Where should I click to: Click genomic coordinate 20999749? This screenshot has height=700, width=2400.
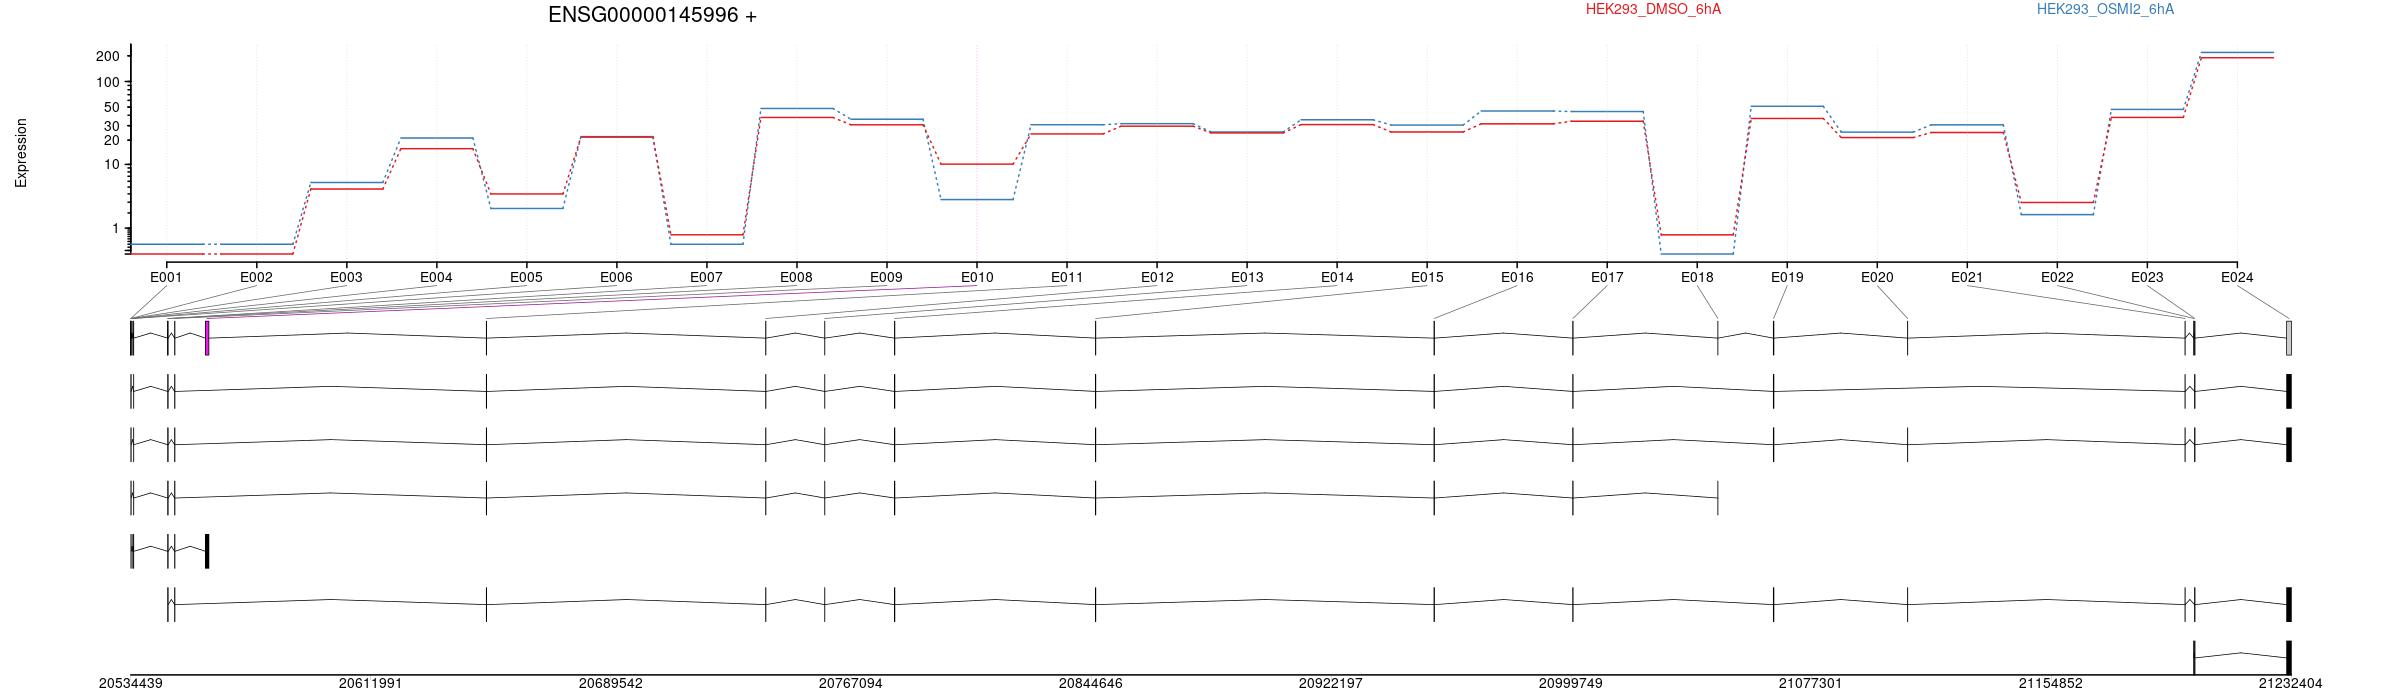1571,684
